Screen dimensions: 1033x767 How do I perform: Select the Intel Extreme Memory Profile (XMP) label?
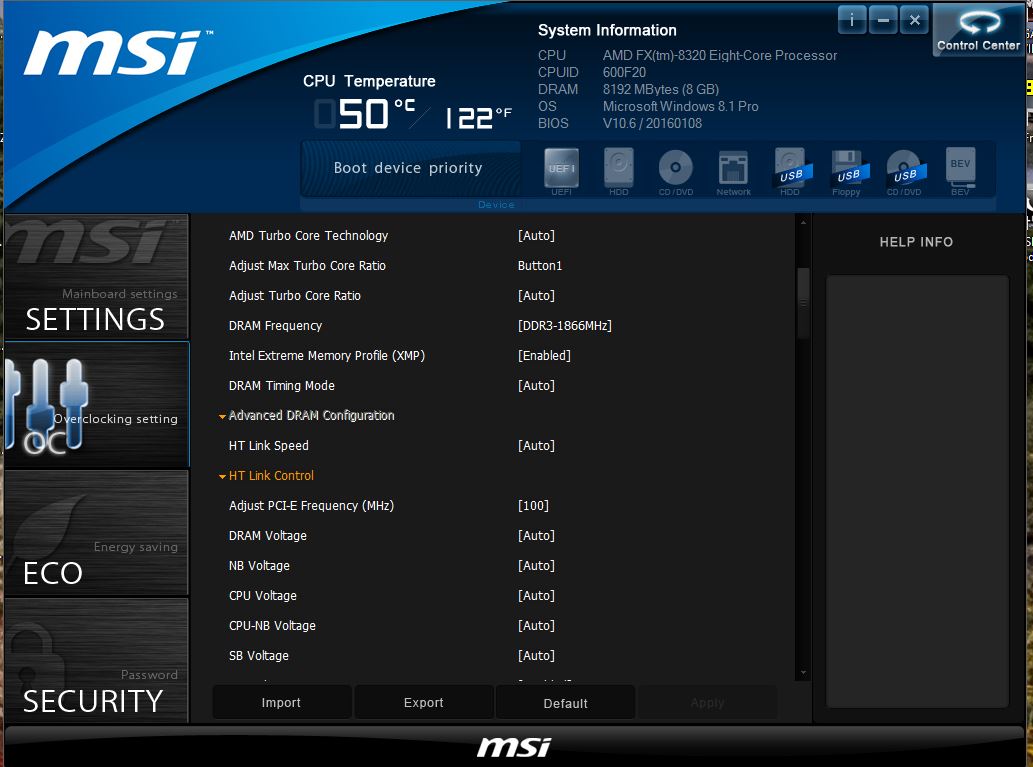[x=327, y=356]
